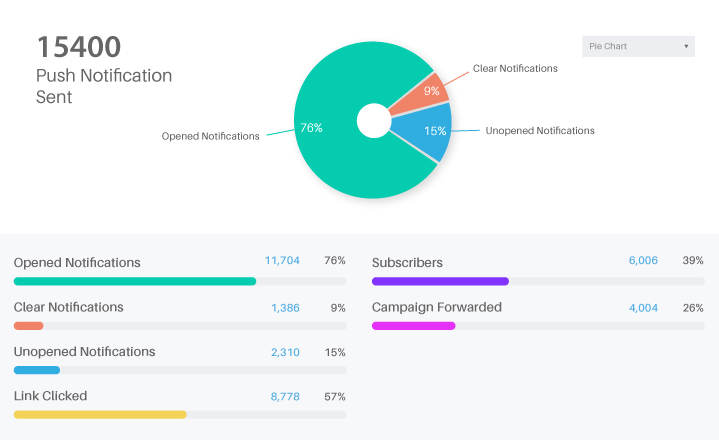Click the 15400 Push Notification Sent heading

pyautogui.click(x=79, y=47)
